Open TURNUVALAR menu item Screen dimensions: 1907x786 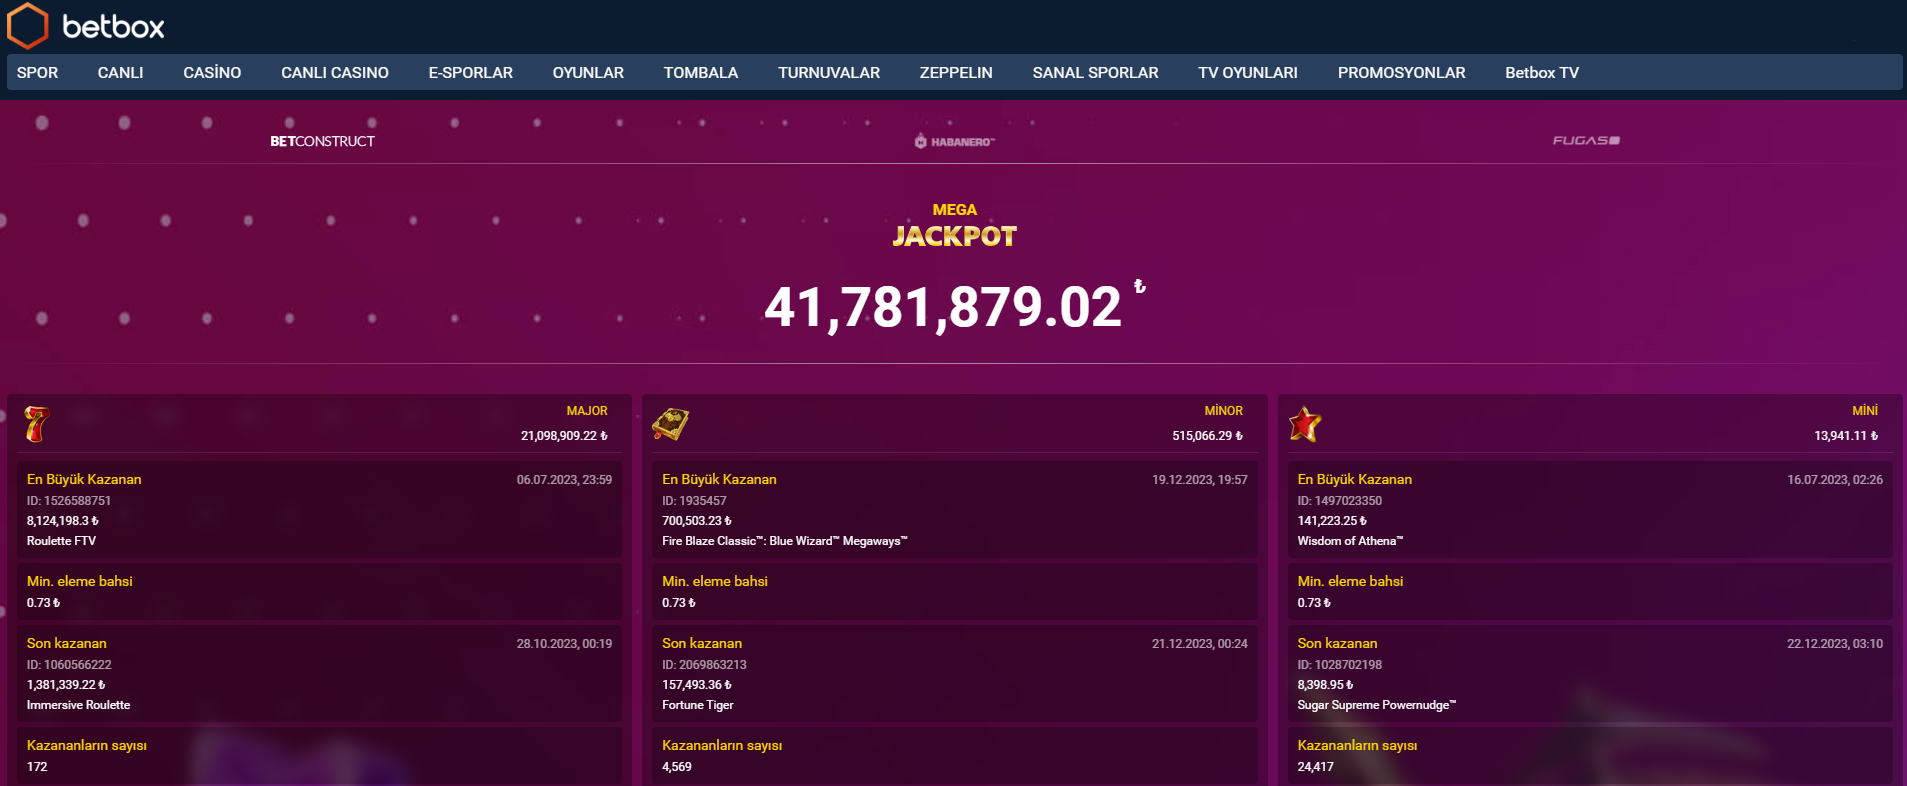pos(829,72)
